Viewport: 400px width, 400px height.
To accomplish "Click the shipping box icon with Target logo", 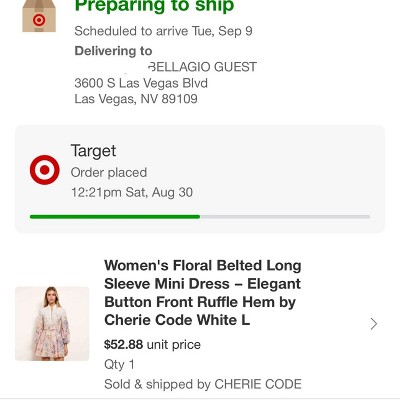I will [39, 16].
